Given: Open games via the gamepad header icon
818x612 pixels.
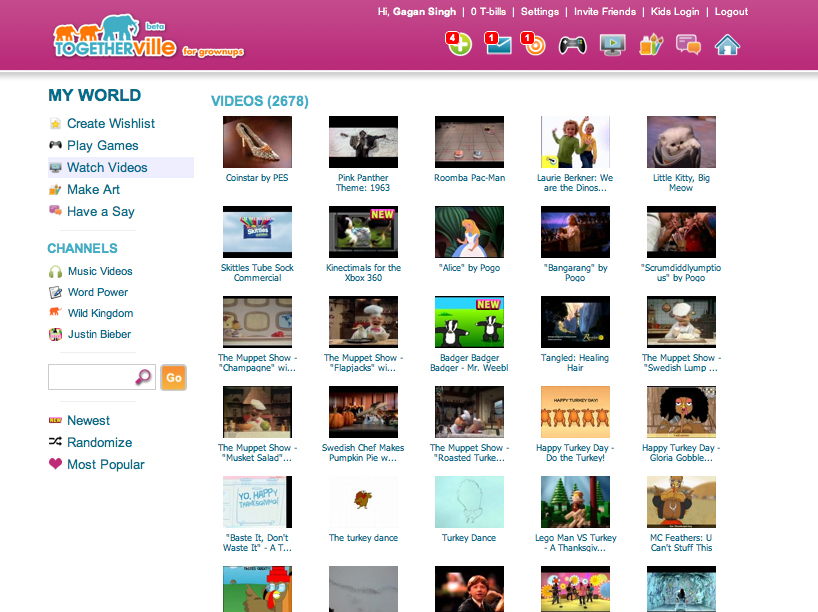Looking at the screenshot, I should point(572,44).
